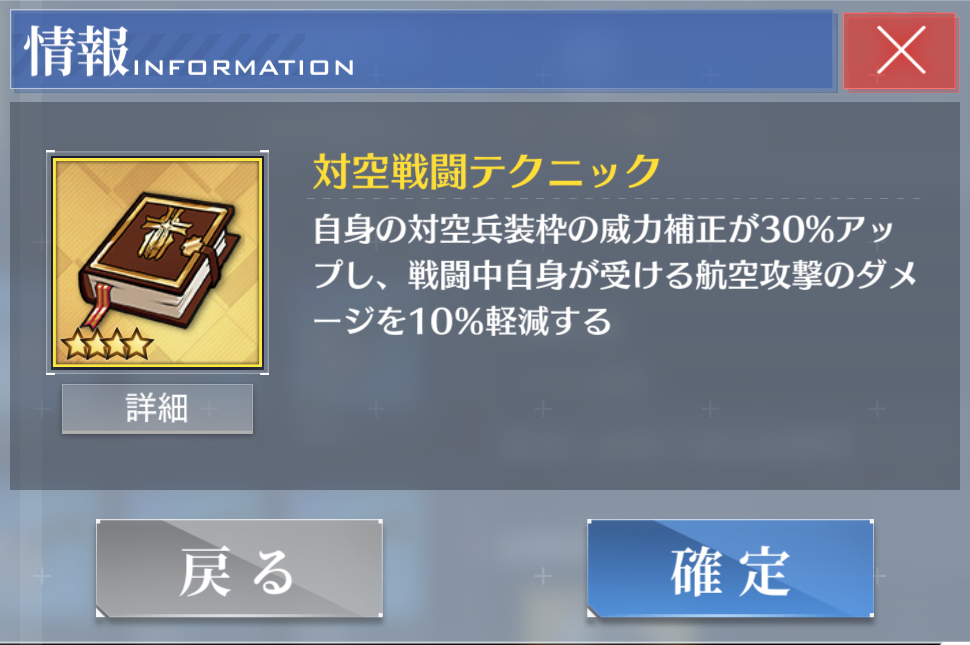The height and width of the screenshot is (645, 970).
Task: Click the 10%軽減する description text
Action: (x=462, y=321)
